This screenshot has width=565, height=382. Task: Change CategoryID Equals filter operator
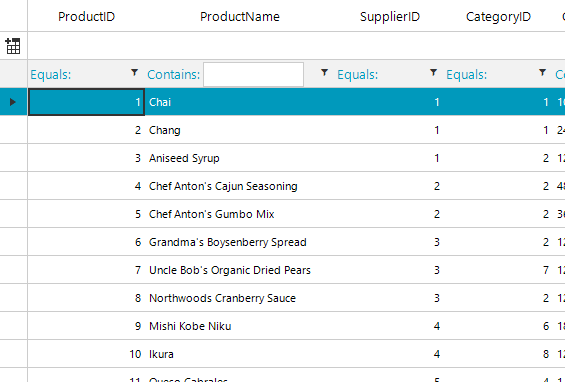[466, 75]
